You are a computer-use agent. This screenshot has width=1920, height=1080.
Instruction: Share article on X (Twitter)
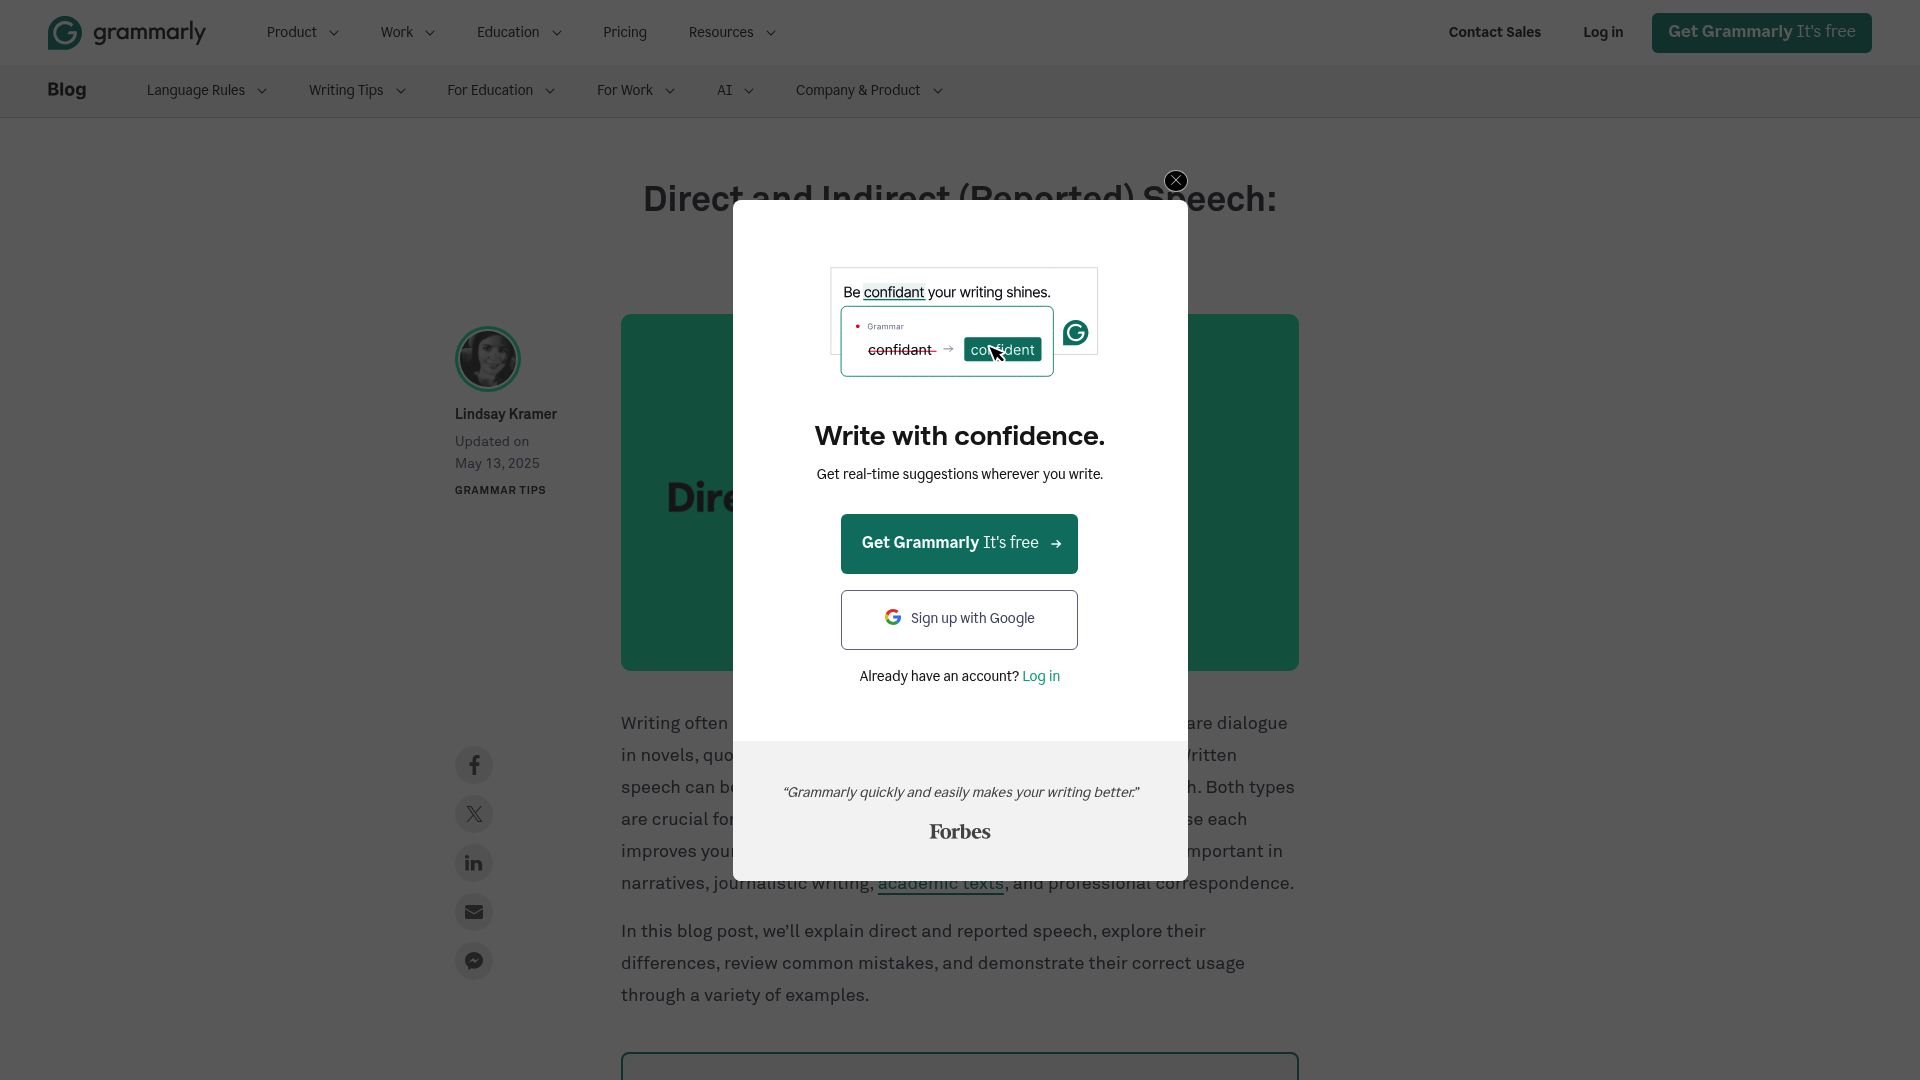pos(474,815)
